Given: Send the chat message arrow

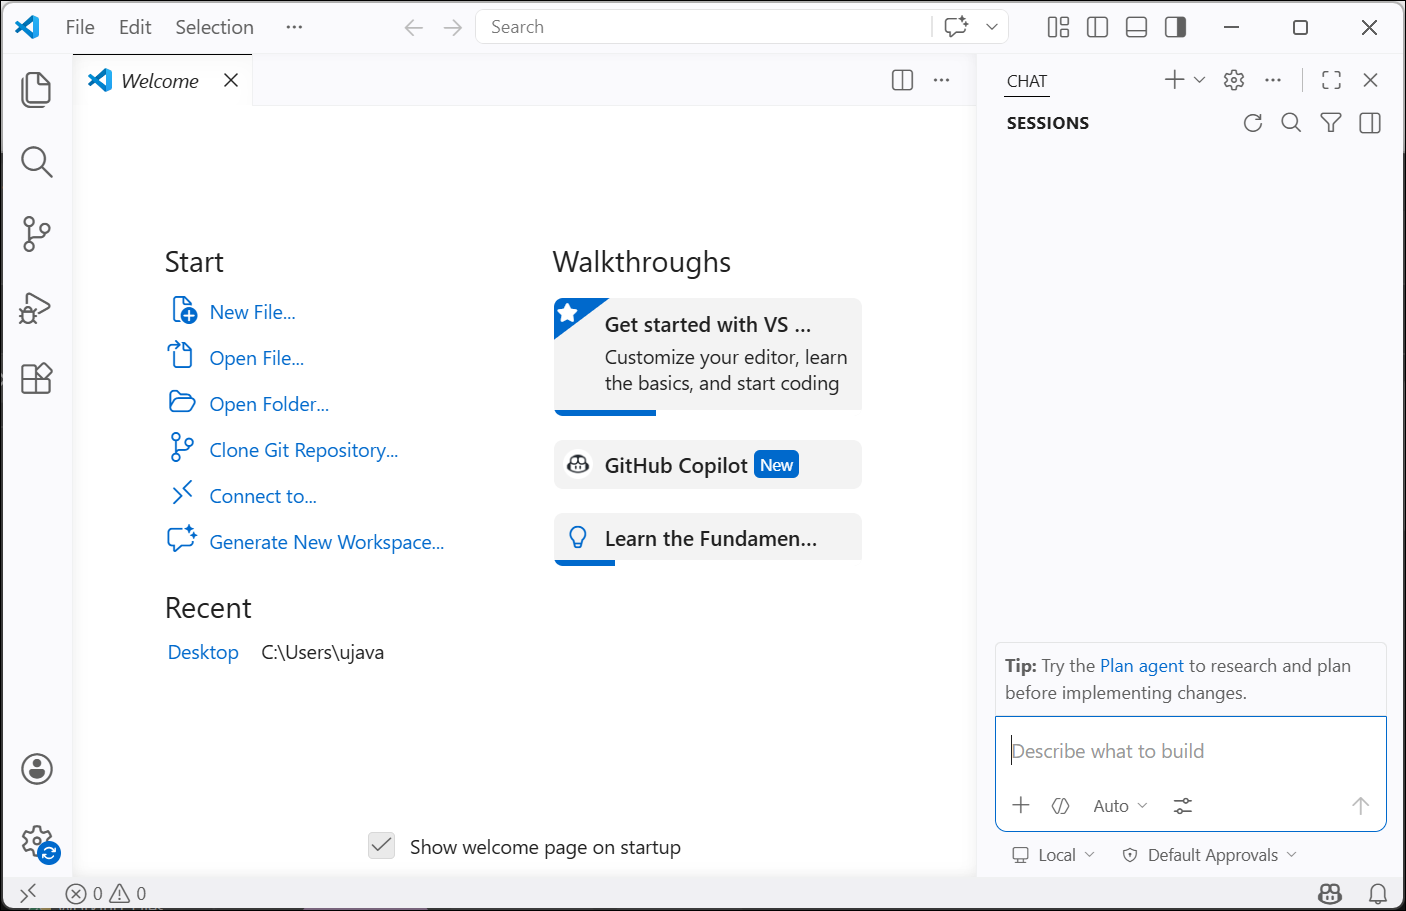Looking at the screenshot, I should (x=1360, y=806).
